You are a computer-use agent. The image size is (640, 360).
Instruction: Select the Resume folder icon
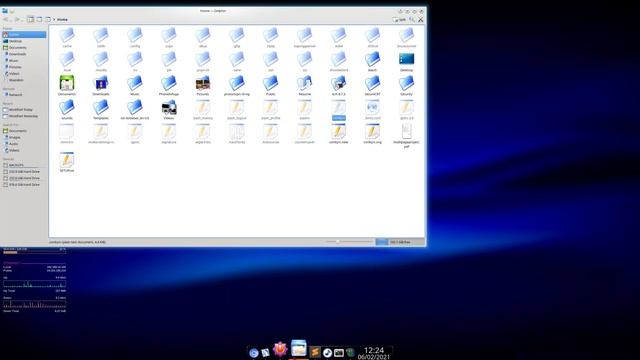304,83
